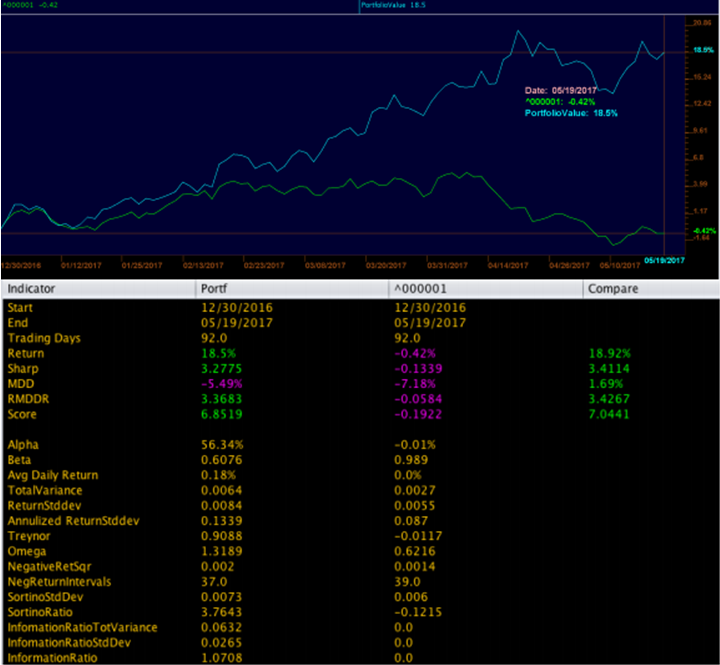Click the Portf RMDDR value 3.3683

pyautogui.click(x=222, y=399)
